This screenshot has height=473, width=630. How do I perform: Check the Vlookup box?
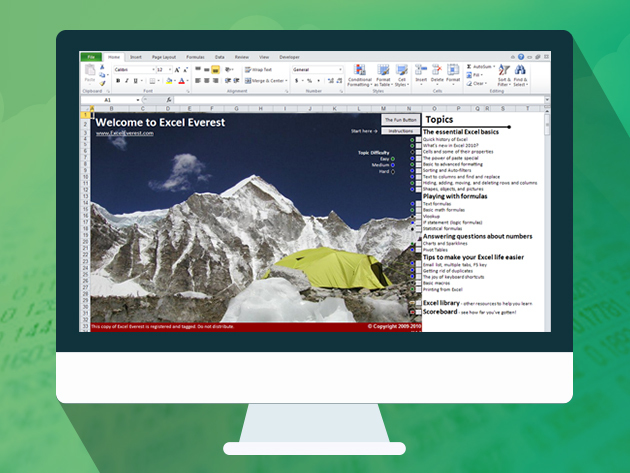tap(418, 216)
